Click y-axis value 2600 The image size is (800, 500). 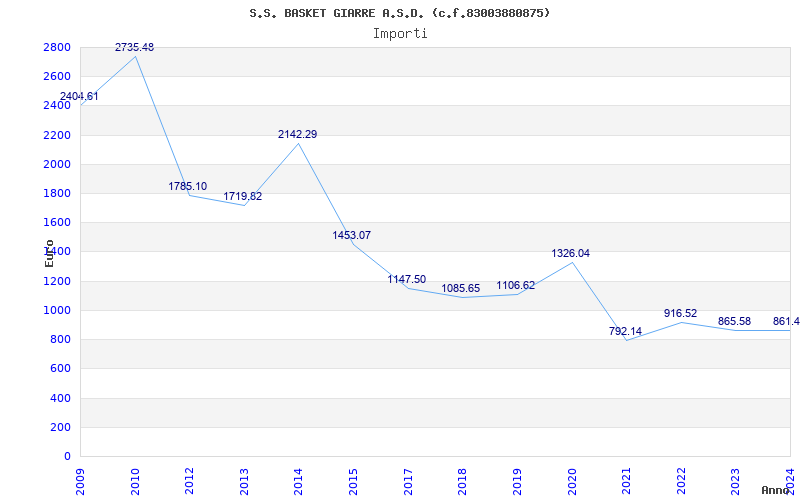57,77
